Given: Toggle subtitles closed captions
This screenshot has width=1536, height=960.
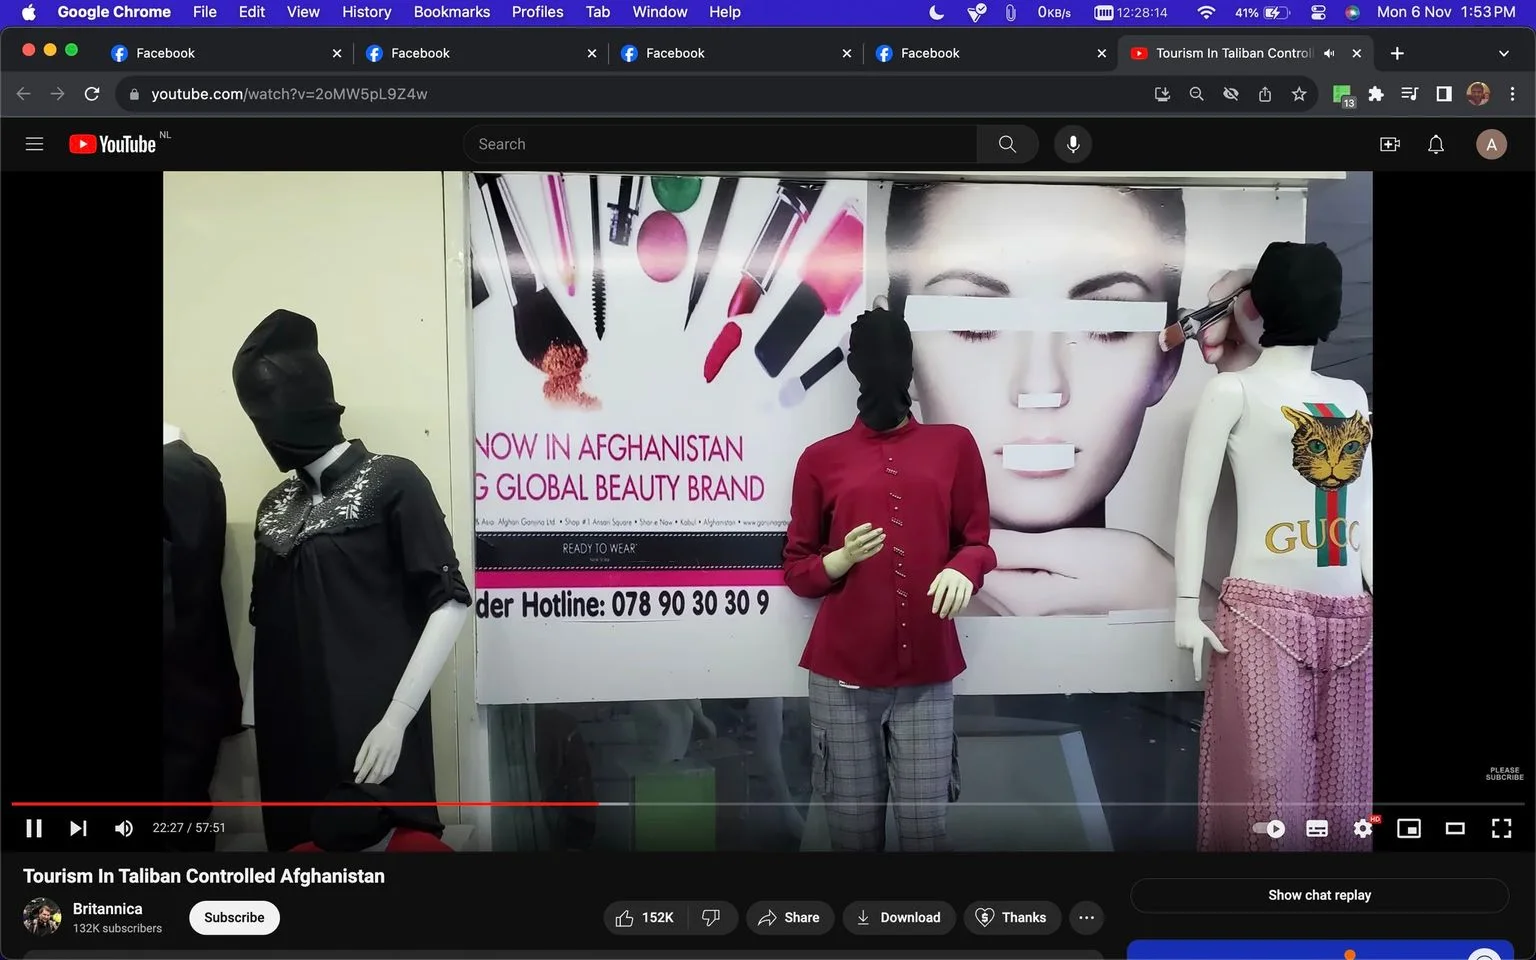Looking at the screenshot, I should pos(1317,828).
